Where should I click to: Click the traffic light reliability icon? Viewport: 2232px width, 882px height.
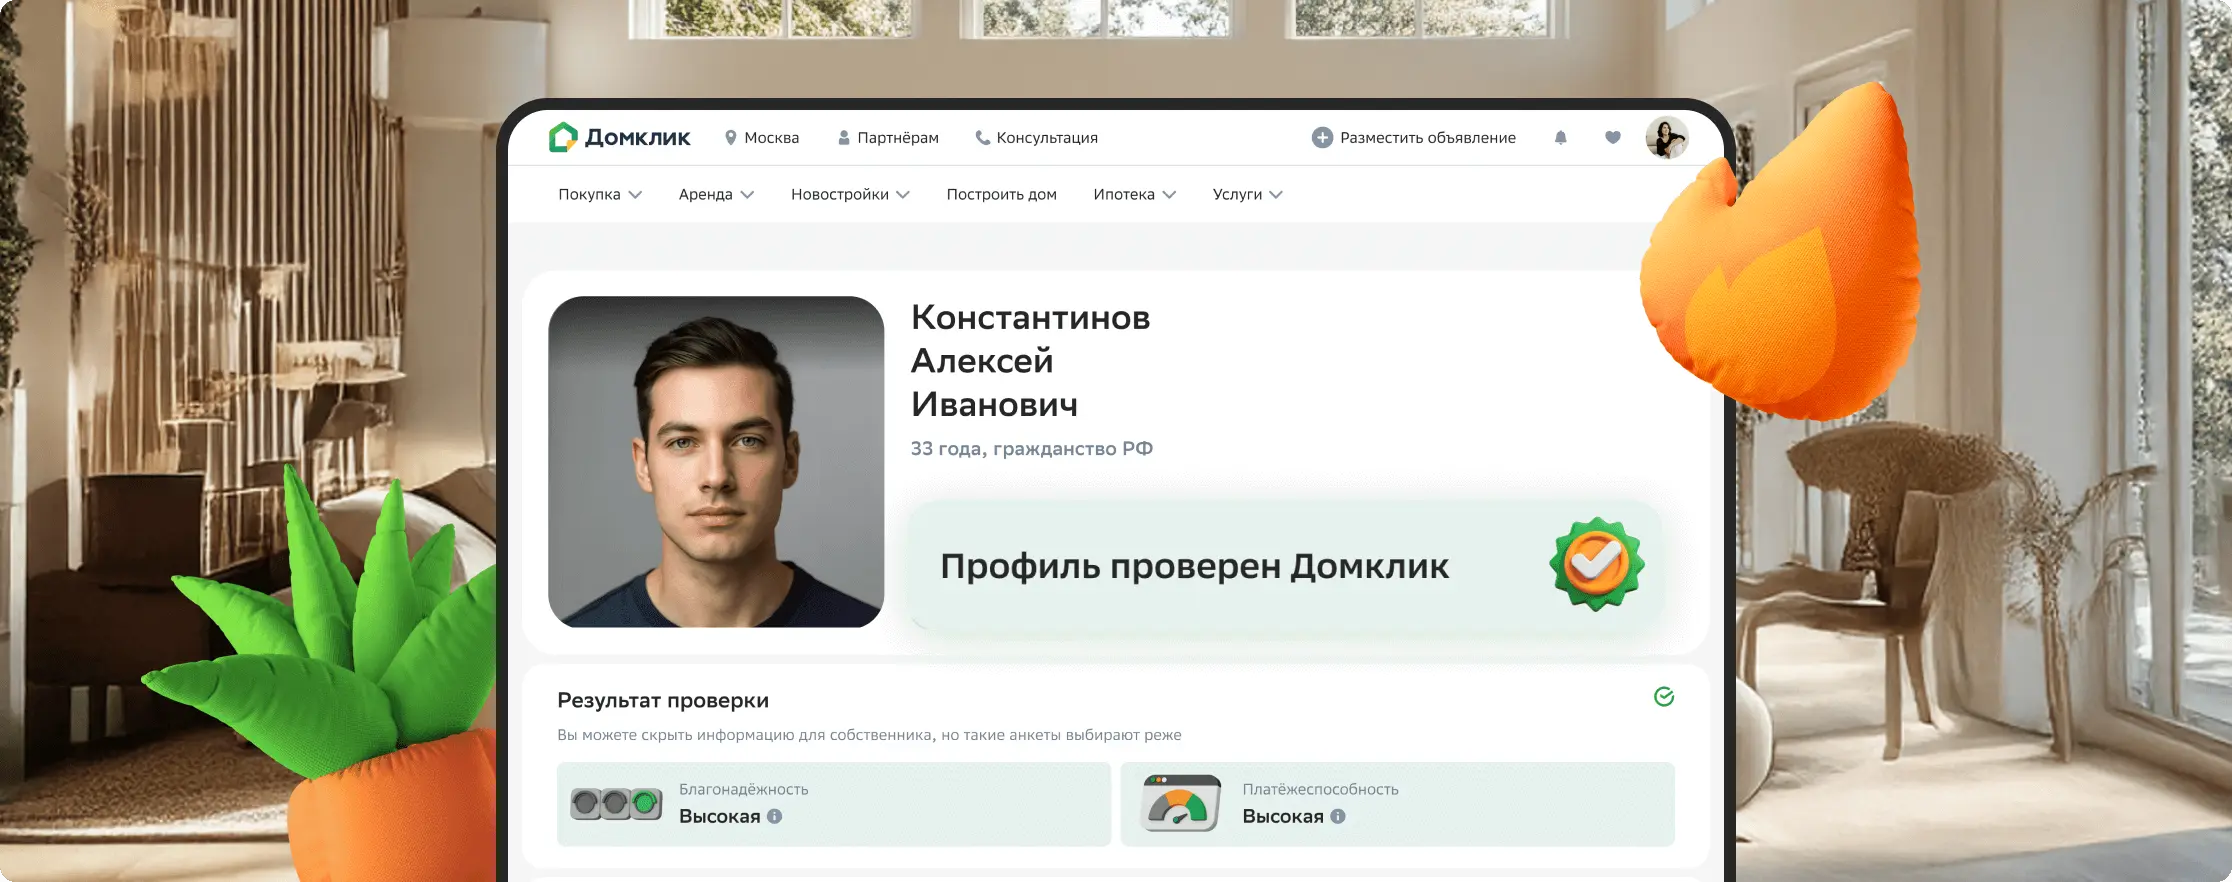tap(616, 803)
